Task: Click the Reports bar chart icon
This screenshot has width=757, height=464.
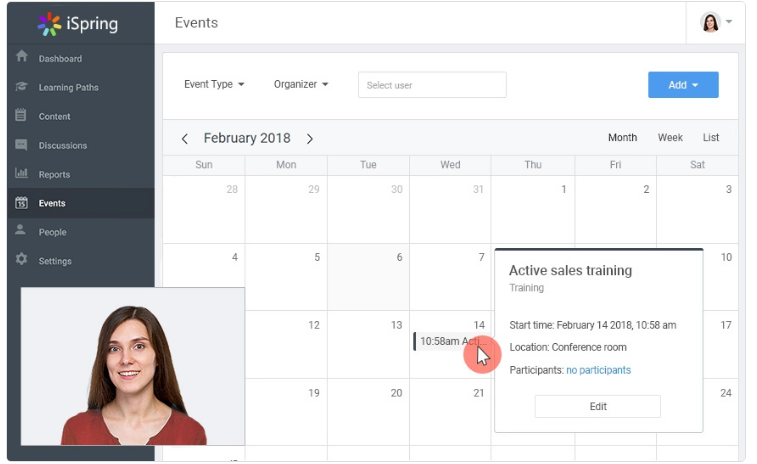Action: [21, 173]
